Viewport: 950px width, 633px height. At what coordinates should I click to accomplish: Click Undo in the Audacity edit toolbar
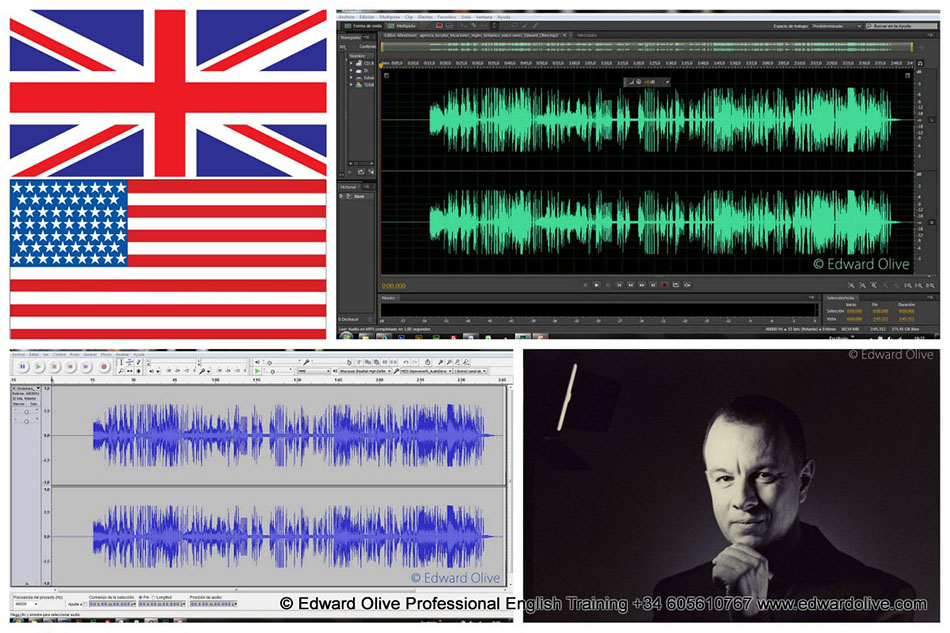(405, 362)
